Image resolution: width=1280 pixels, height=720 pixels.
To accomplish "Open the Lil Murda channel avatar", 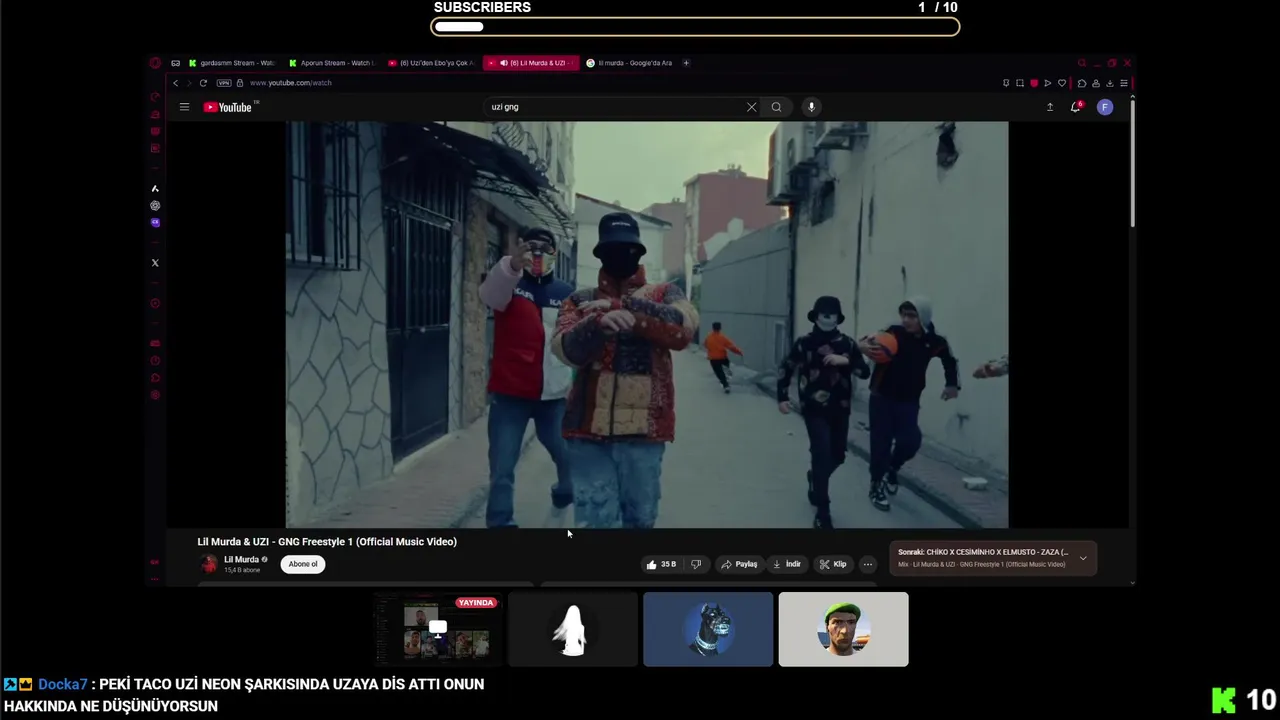I will pyautogui.click(x=209, y=564).
